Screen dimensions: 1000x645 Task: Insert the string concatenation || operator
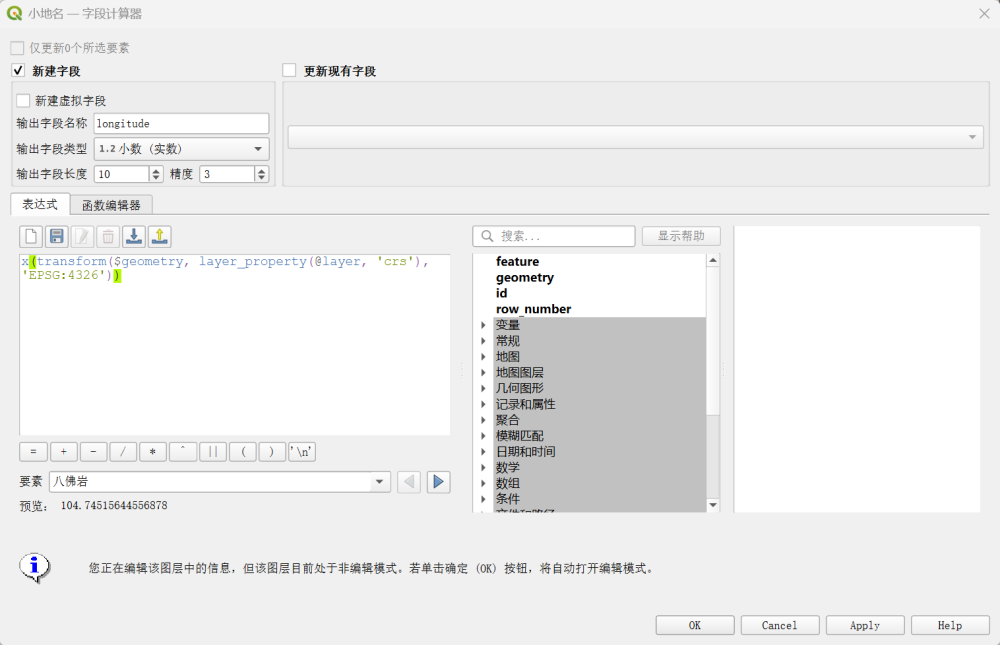(212, 451)
